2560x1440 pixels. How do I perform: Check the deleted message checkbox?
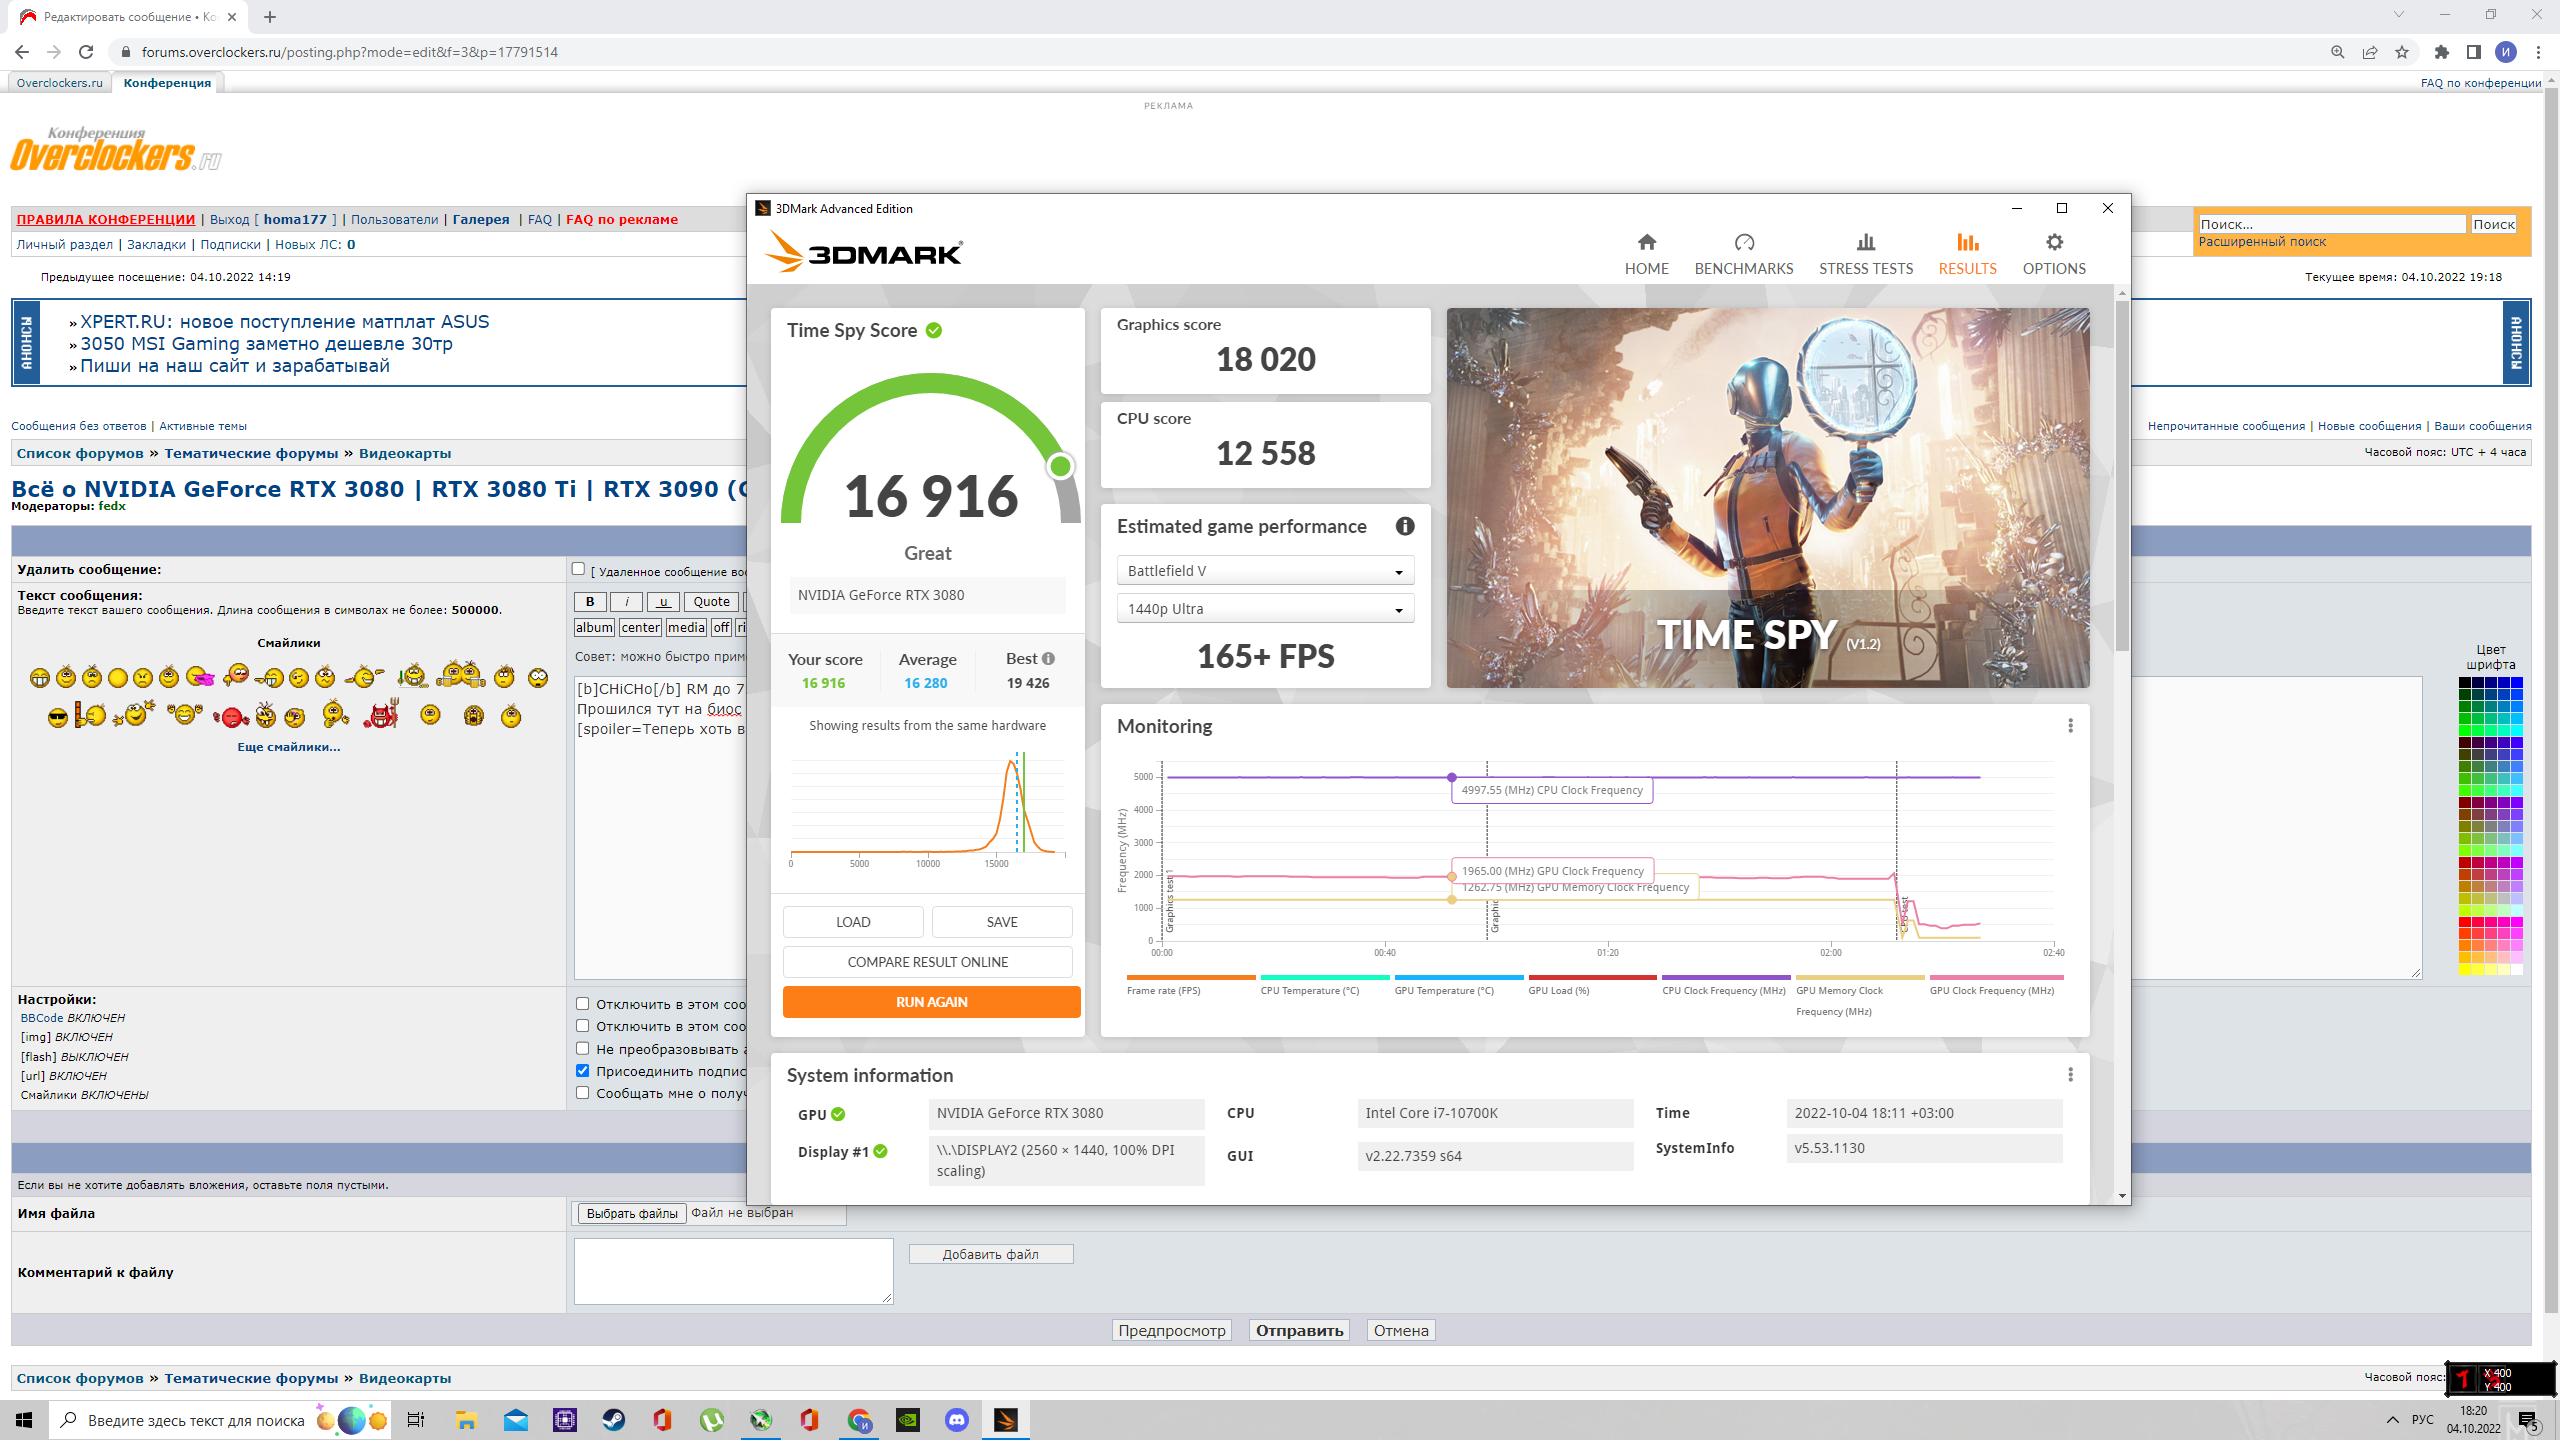(x=578, y=569)
